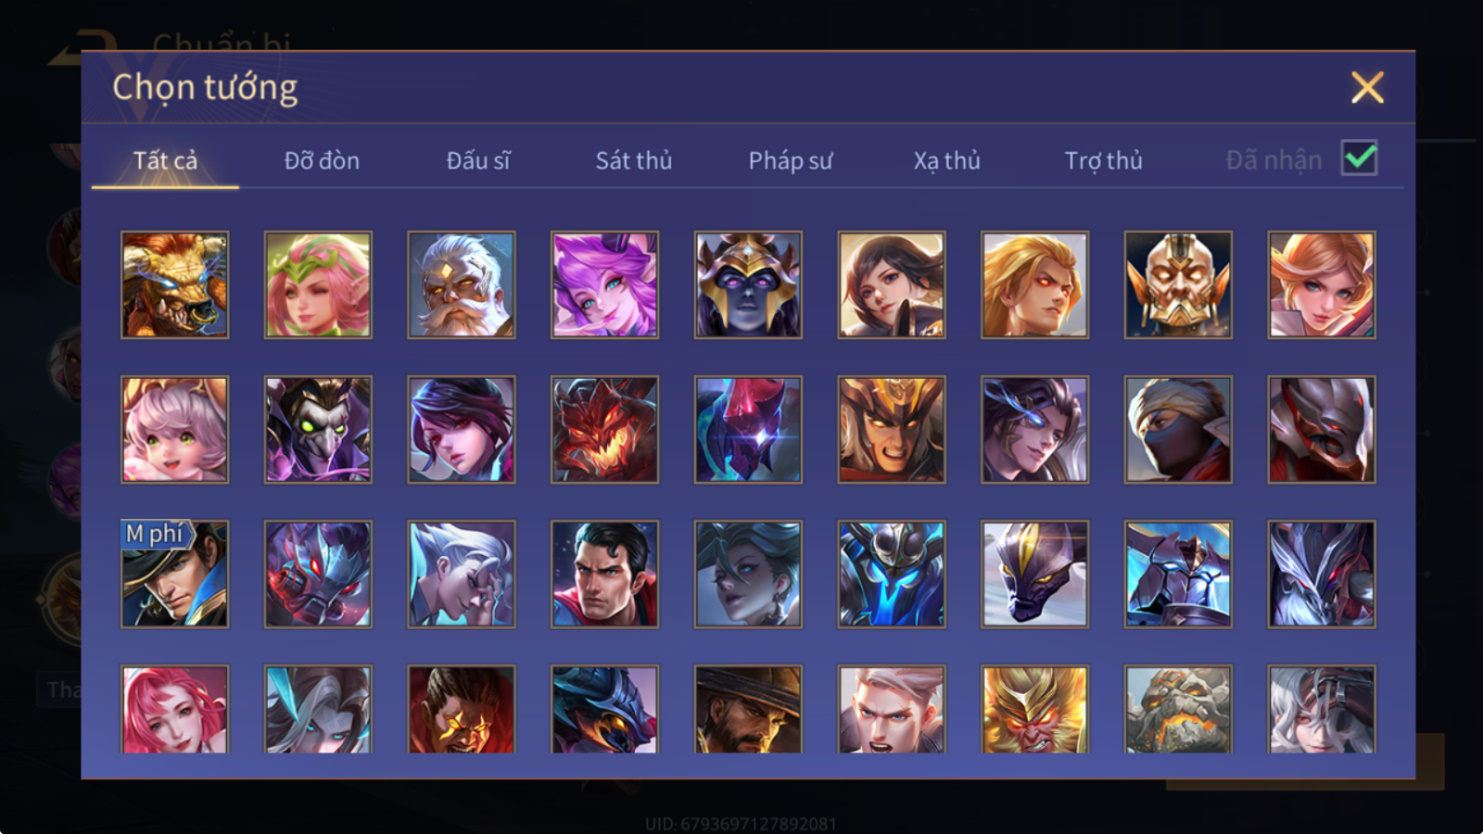Filter by the Pháp sư tab
The image size is (1483, 834).
790,160
